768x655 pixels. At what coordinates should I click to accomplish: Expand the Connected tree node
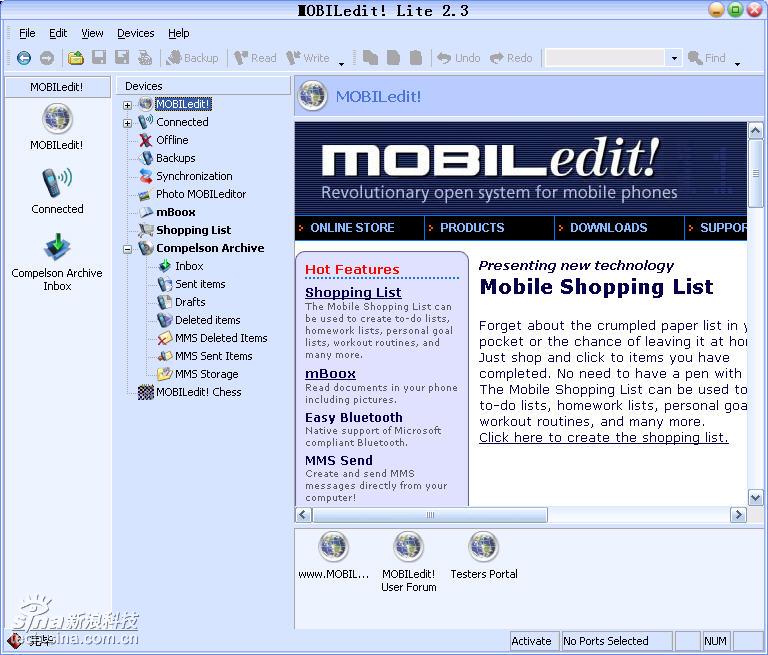[x=128, y=123]
